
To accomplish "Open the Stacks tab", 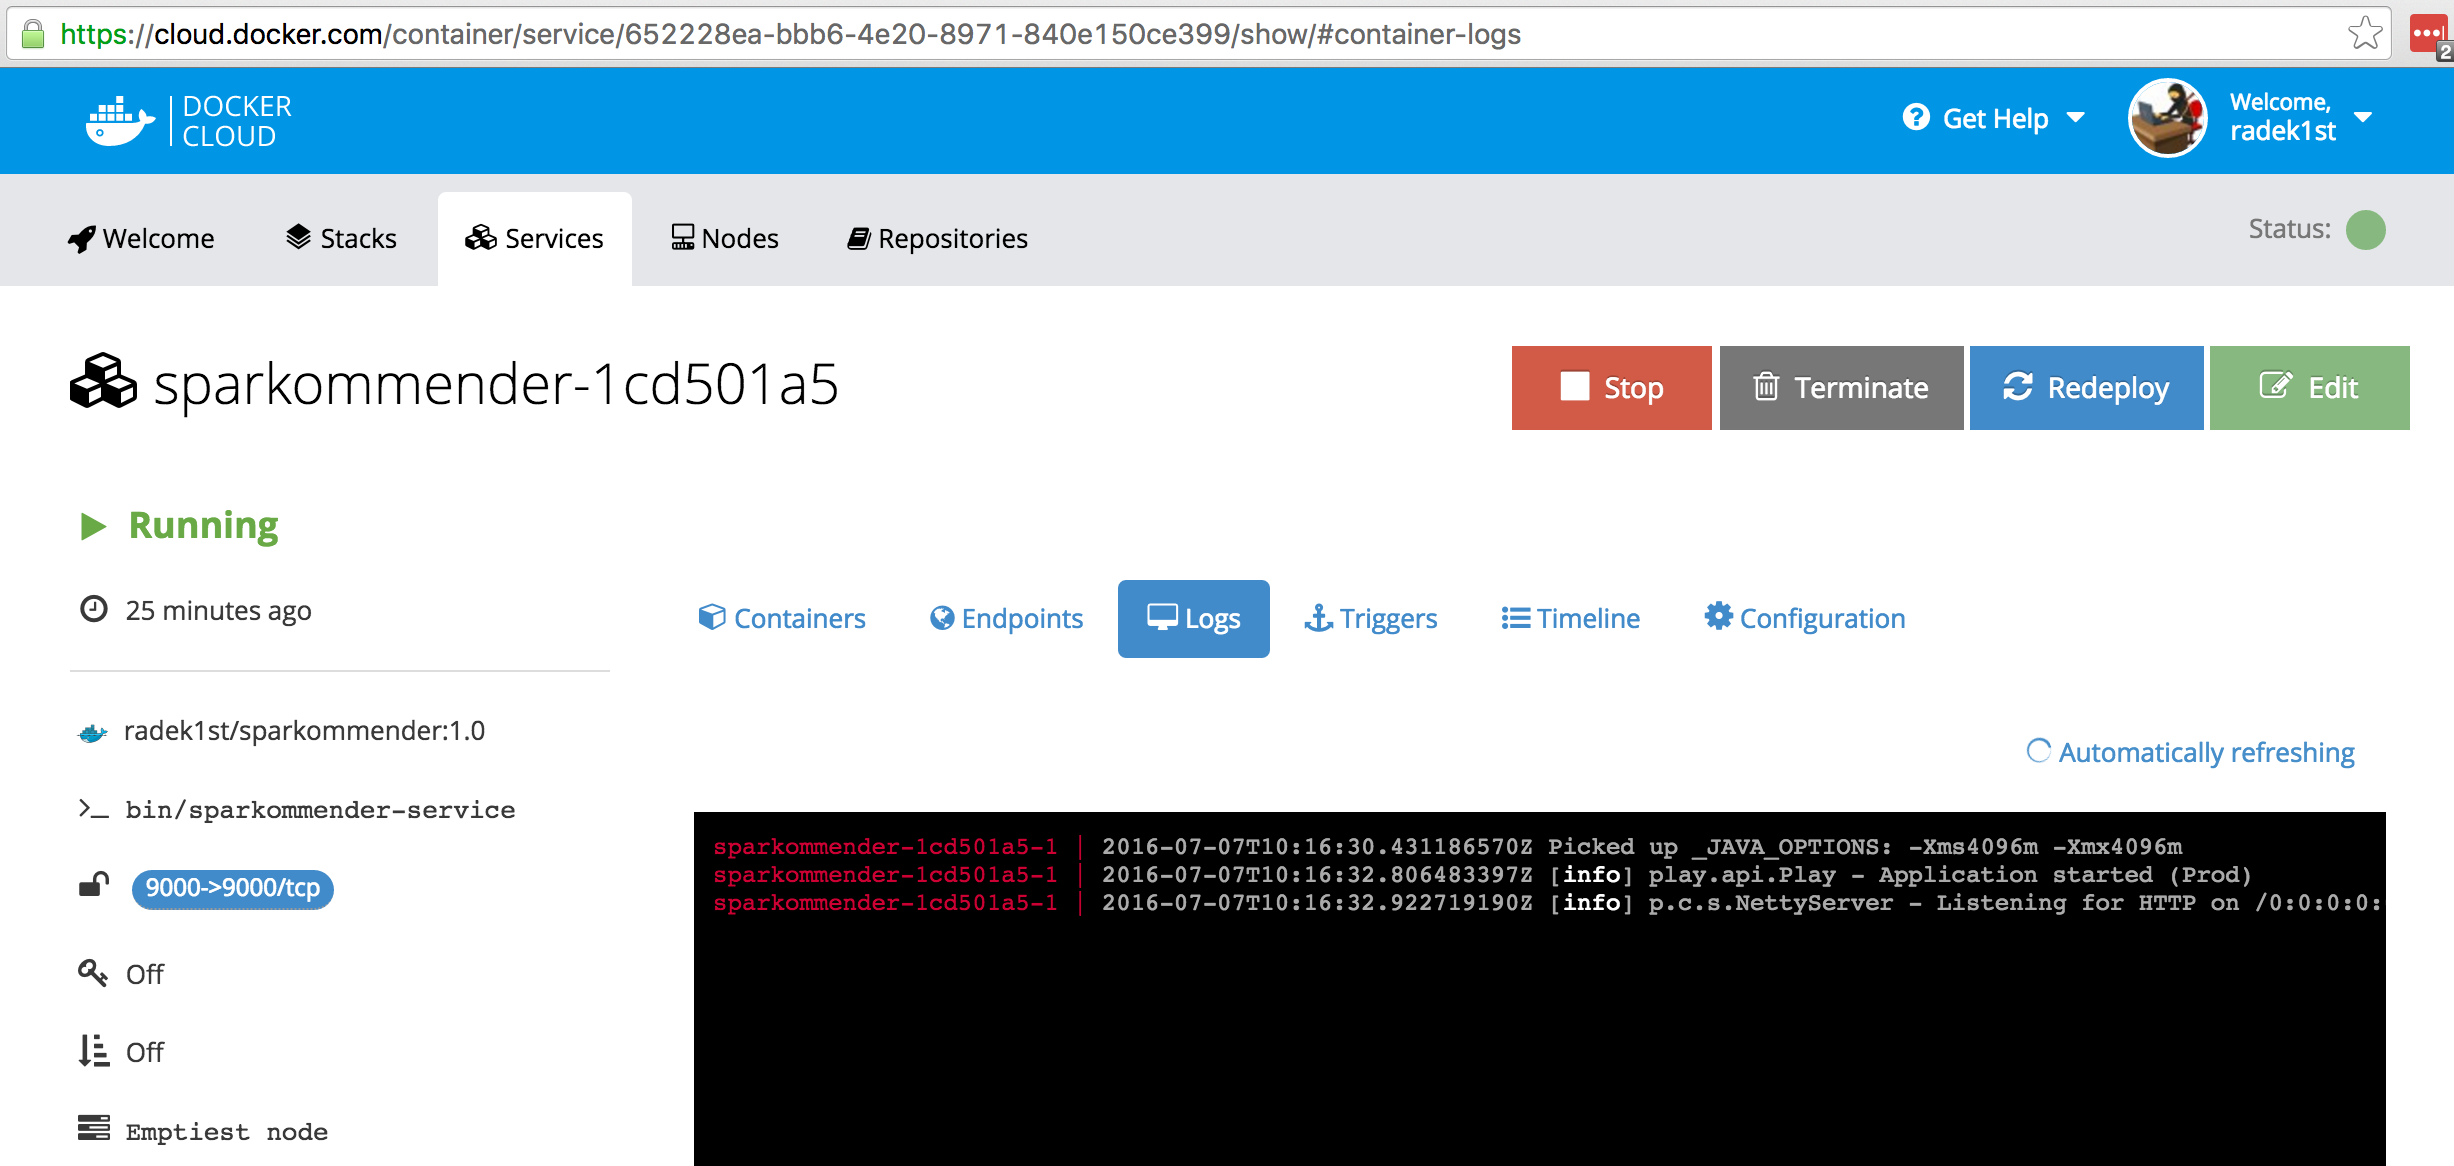I will click(x=341, y=239).
